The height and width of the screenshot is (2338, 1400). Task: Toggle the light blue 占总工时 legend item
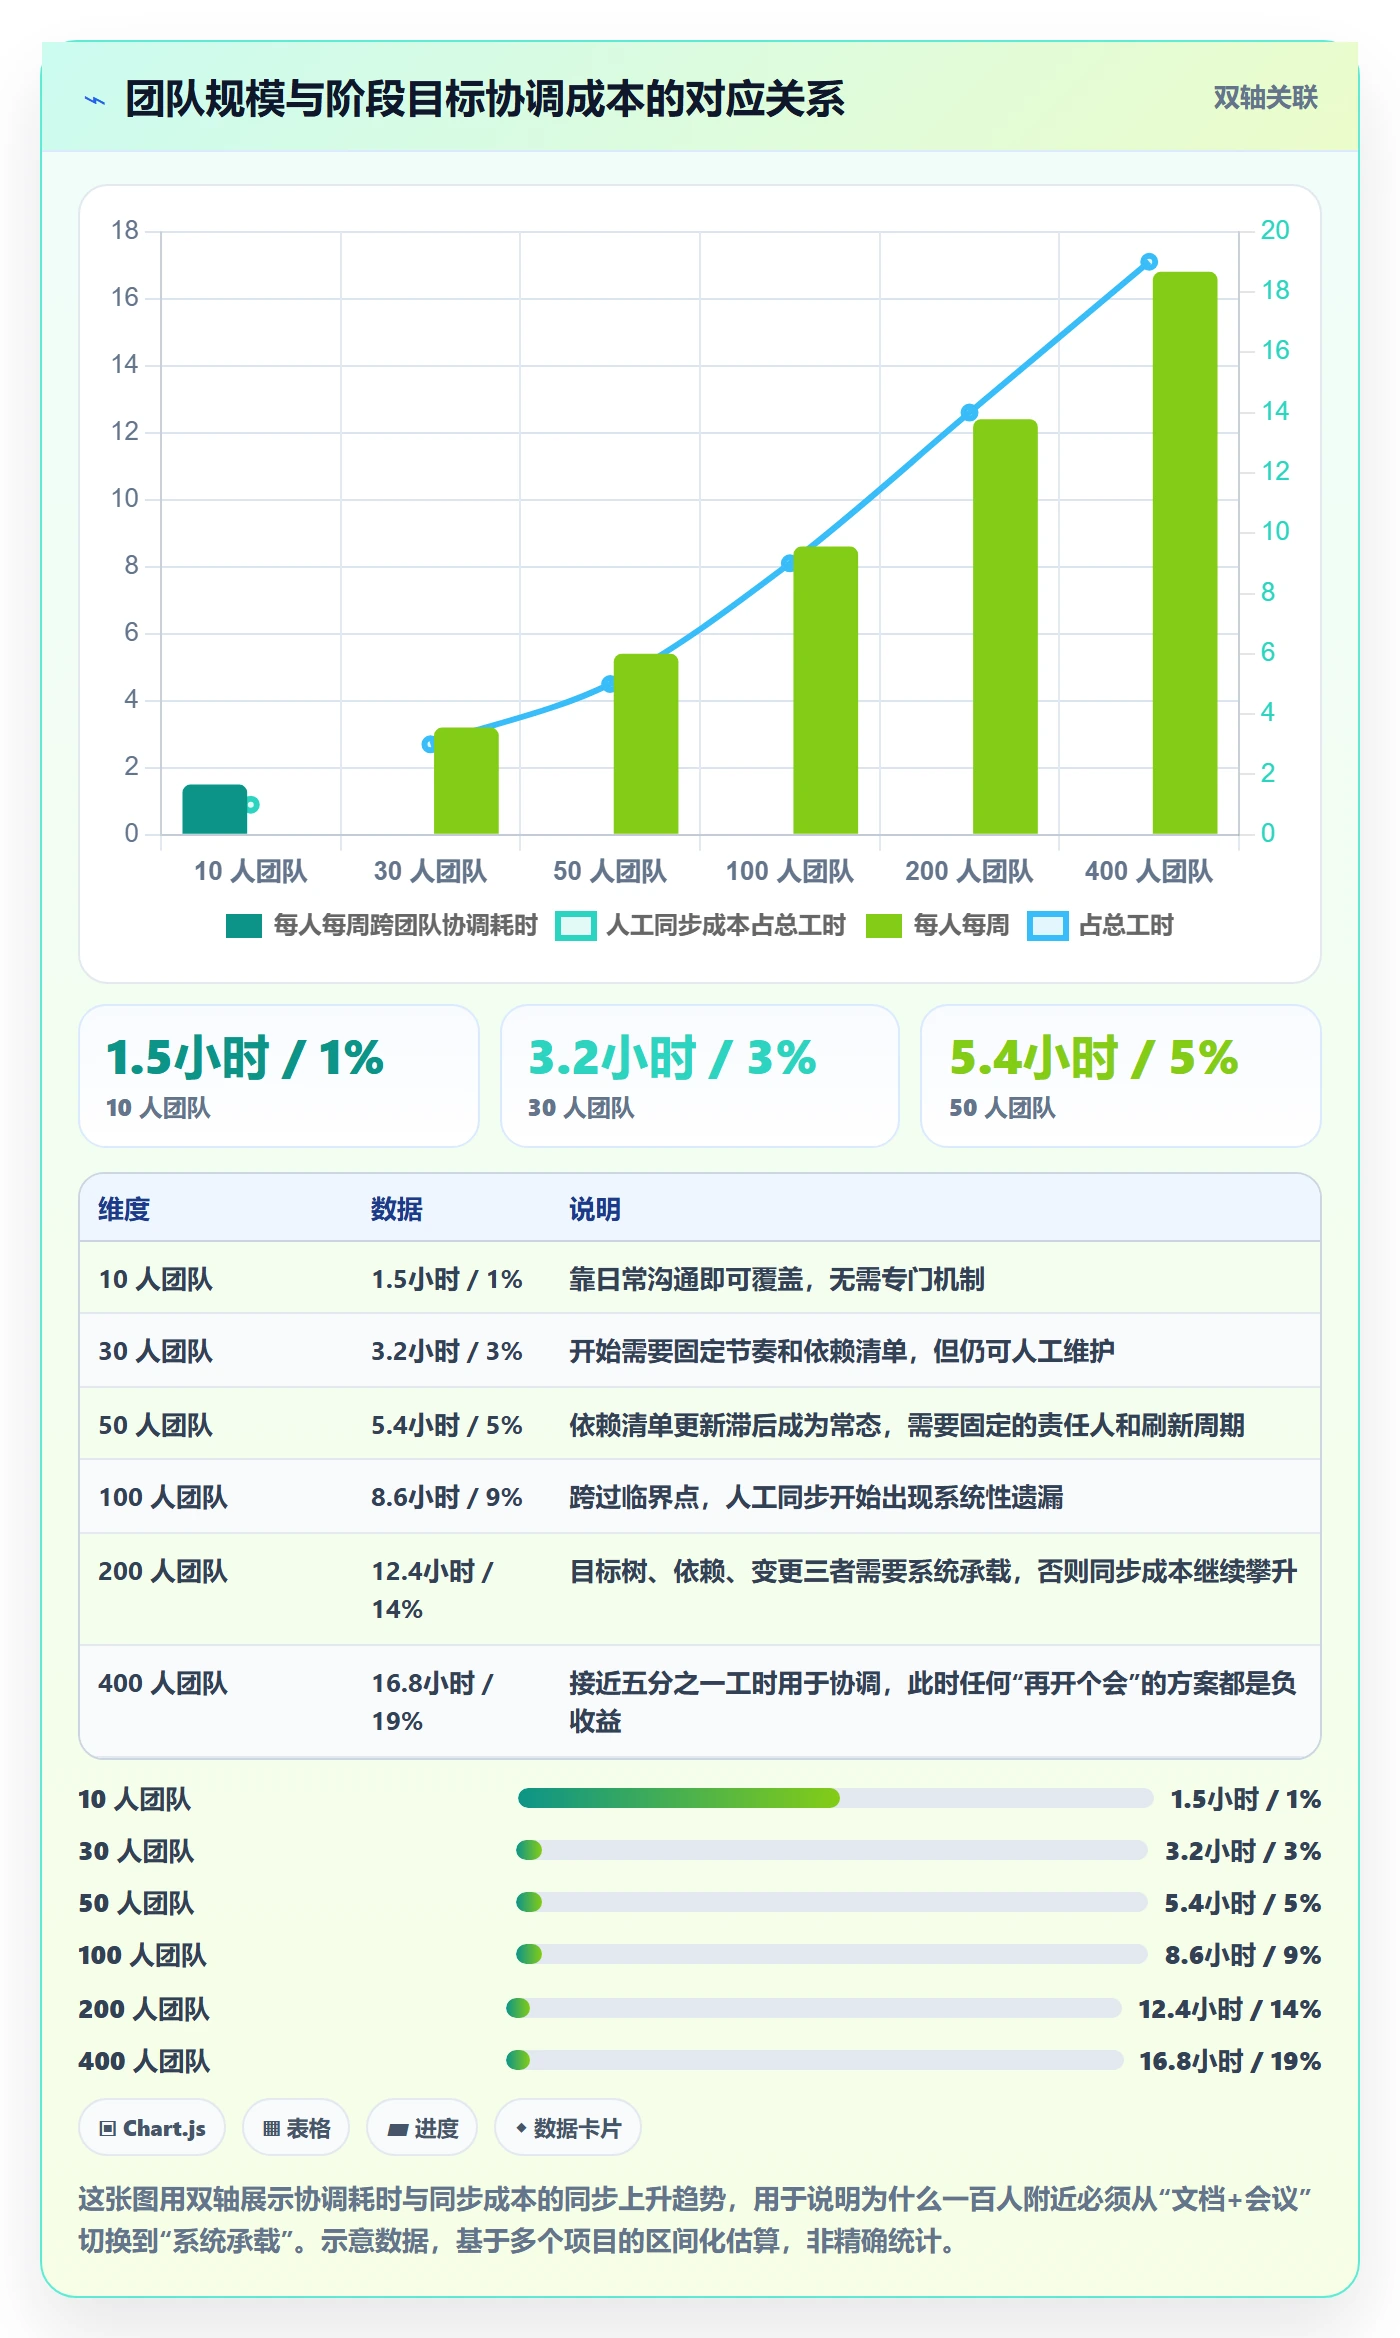coord(1101,926)
